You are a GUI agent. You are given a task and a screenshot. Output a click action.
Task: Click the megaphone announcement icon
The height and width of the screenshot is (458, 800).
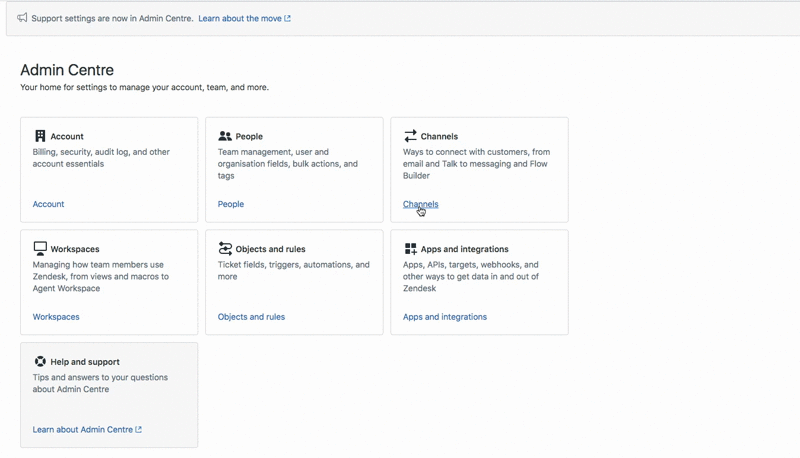22,18
